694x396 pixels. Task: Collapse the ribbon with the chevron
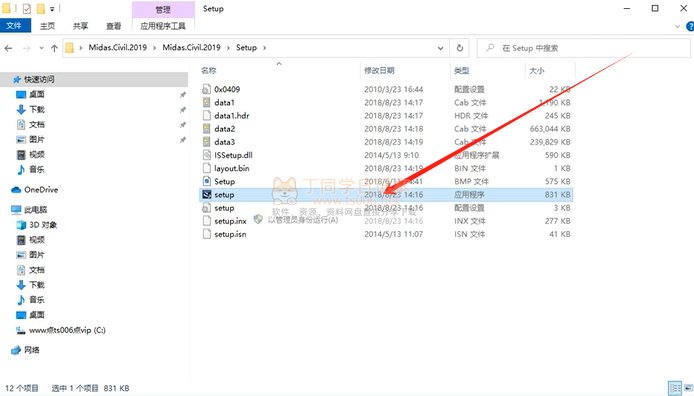click(677, 27)
